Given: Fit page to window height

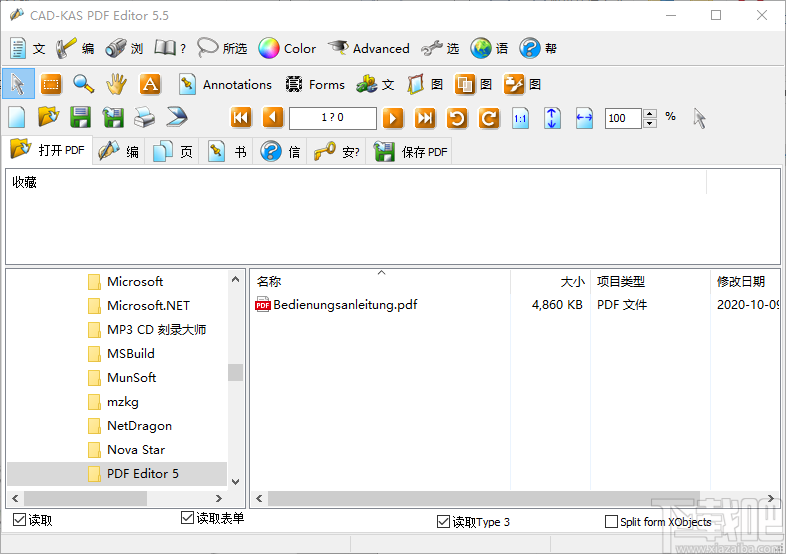Looking at the screenshot, I should point(552,118).
